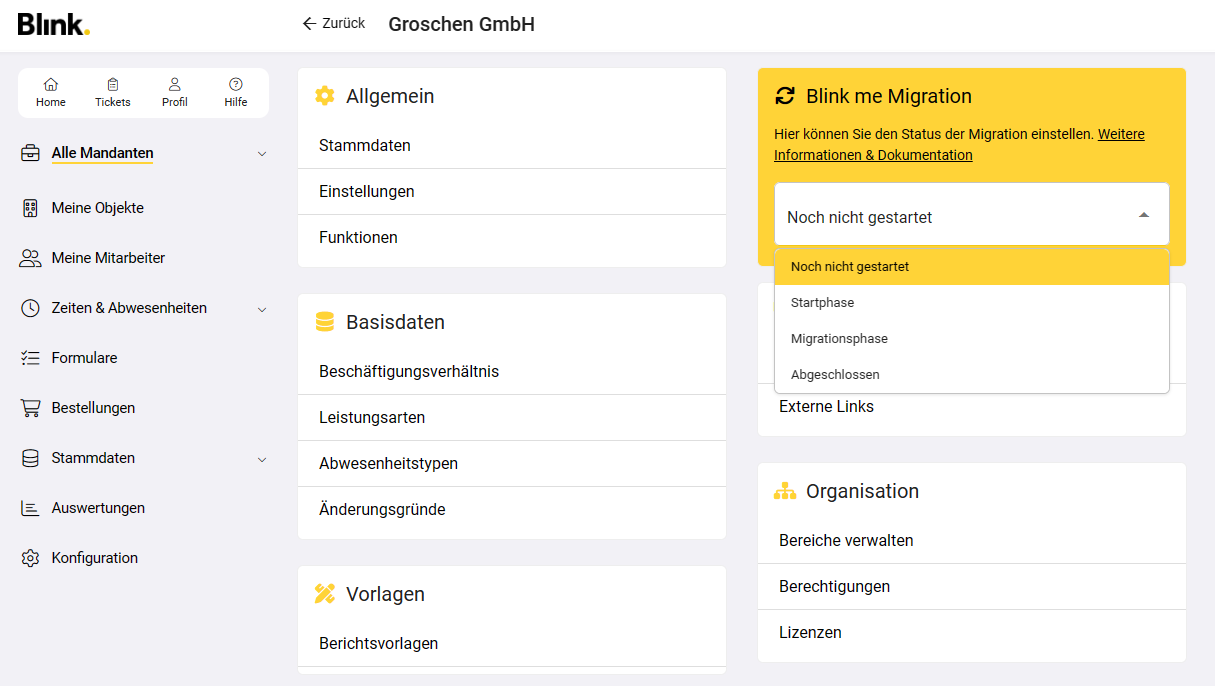Open Berechtigungen under Organisation

coord(834,587)
